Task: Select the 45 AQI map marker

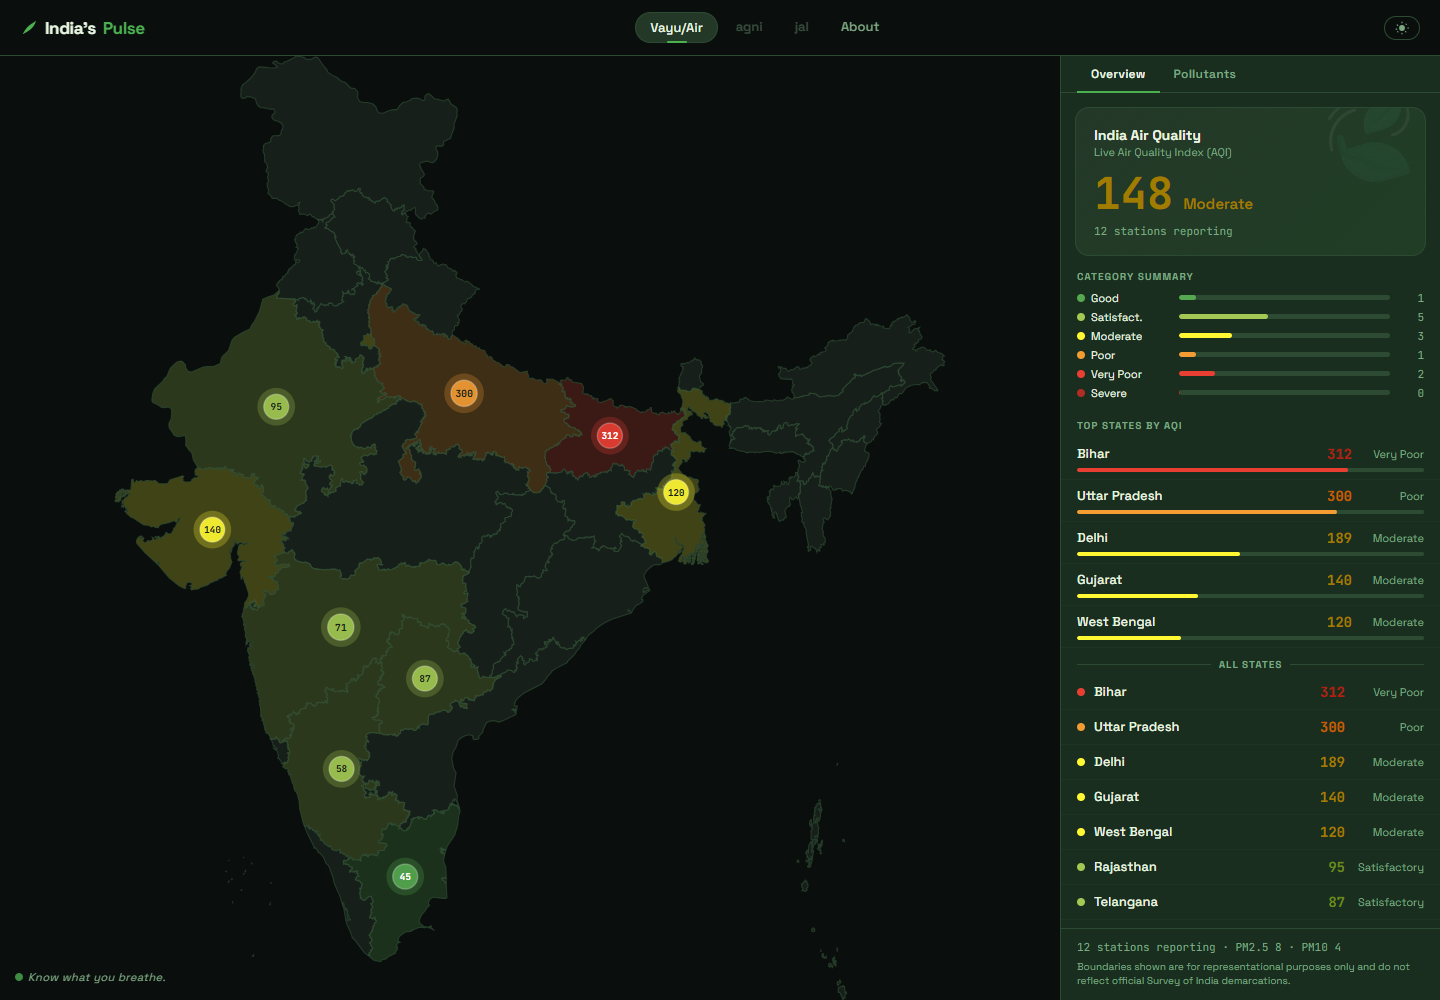Action: click(405, 876)
